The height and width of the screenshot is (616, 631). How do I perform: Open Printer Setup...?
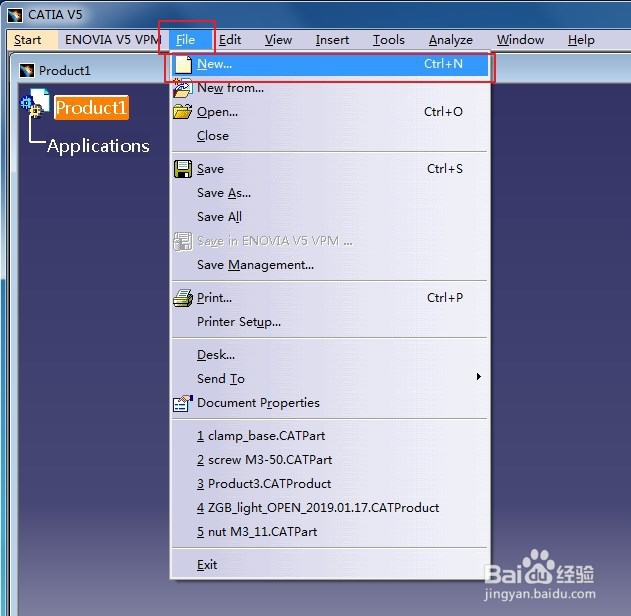tap(330, 322)
